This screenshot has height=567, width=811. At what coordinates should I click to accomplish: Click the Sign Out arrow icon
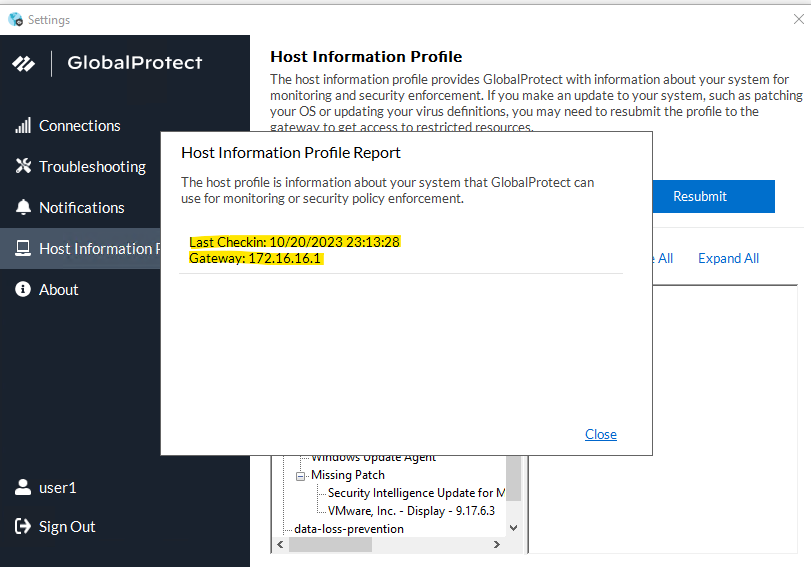(x=23, y=527)
